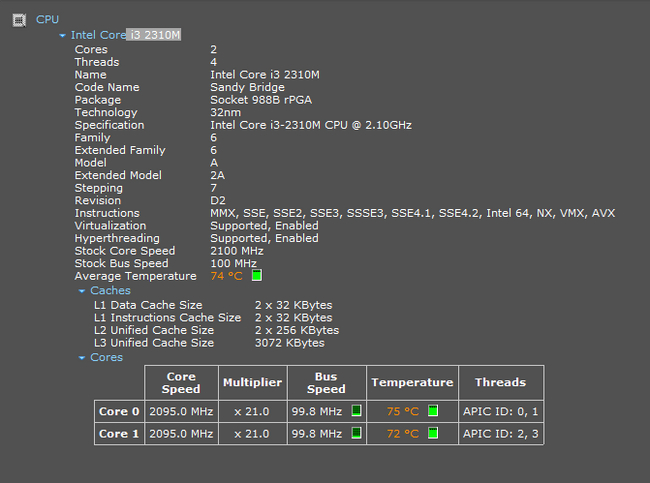Click the Multiplier column header
Screen dimensions: 650x483
tap(252, 382)
